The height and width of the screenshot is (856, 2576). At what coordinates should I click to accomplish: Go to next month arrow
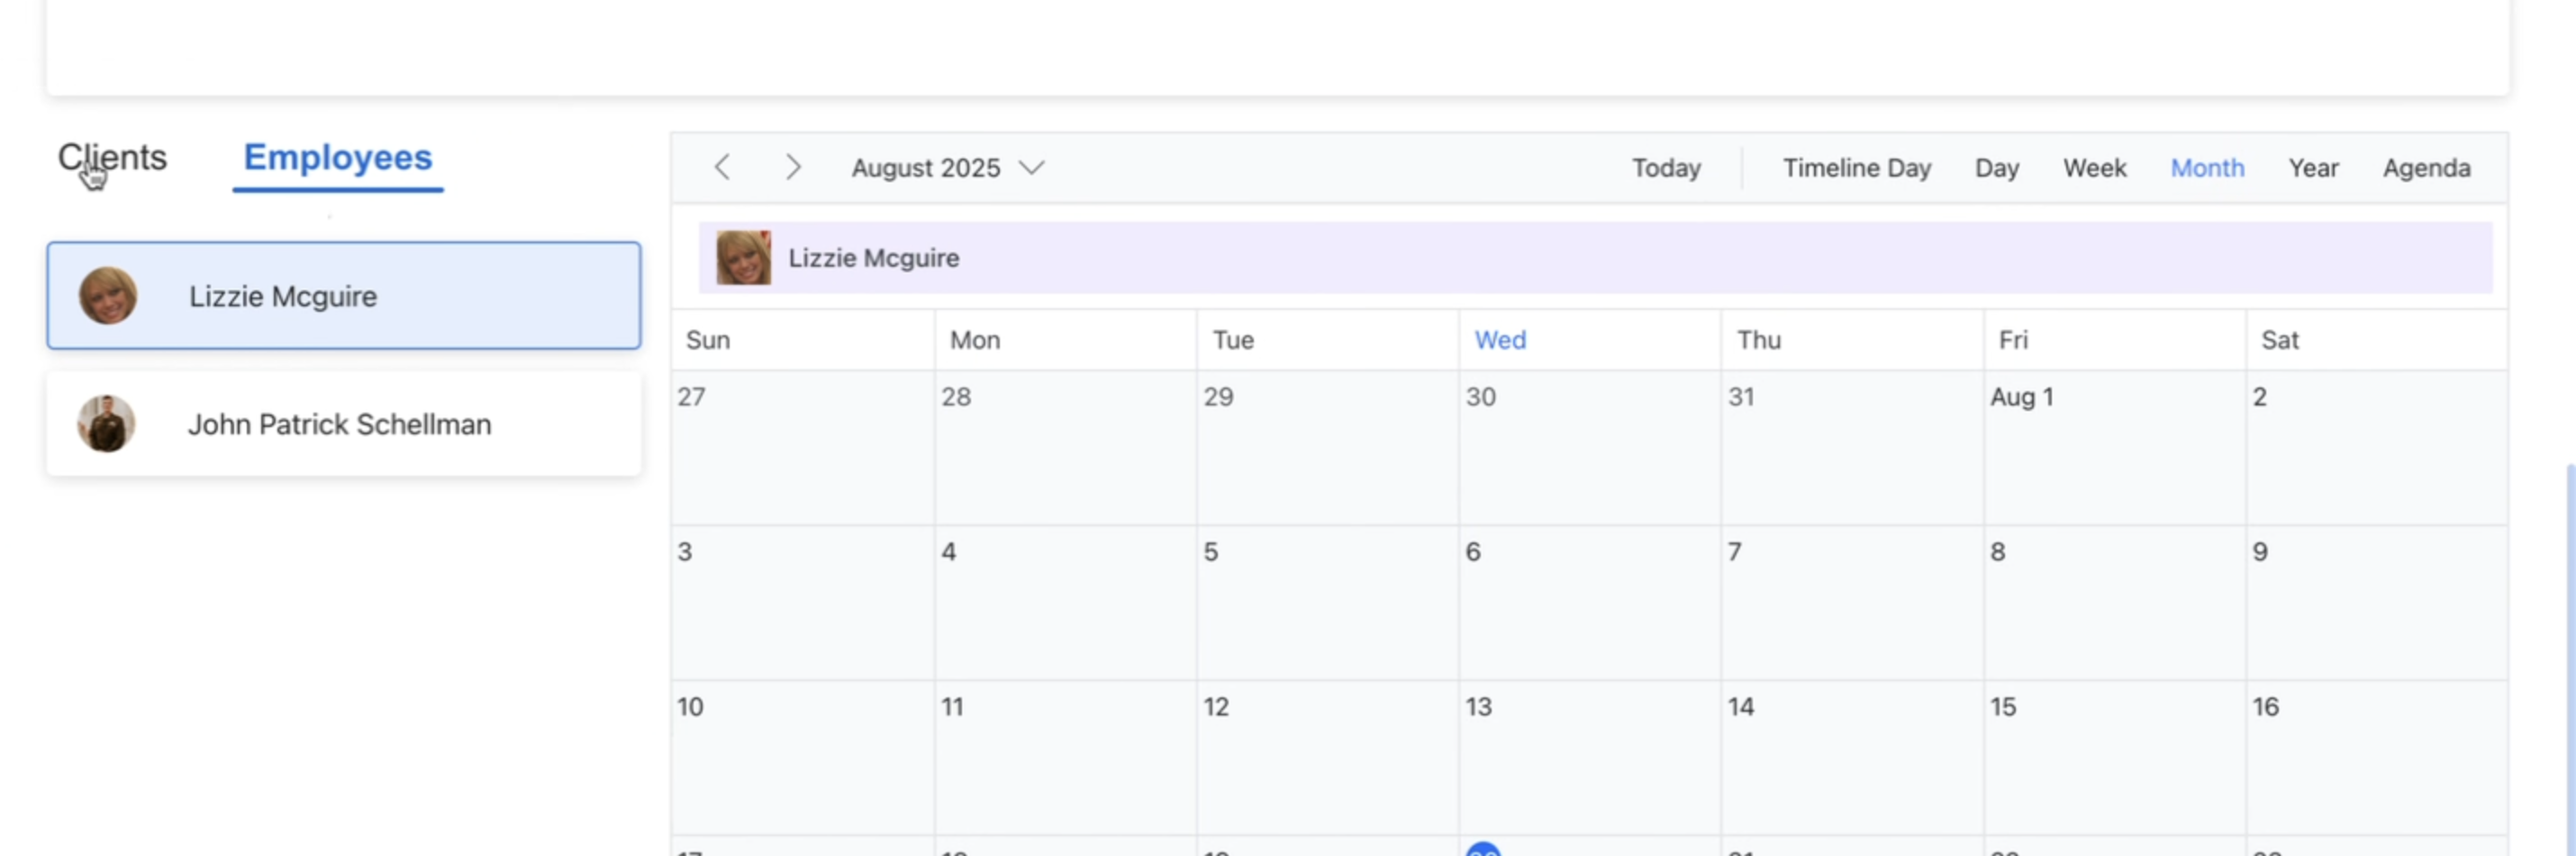(793, 167)
